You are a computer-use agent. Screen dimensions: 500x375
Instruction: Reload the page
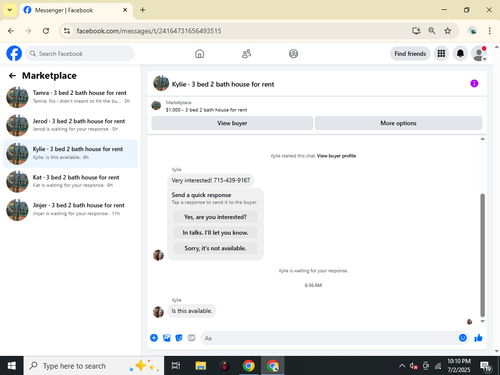point(46,31)
